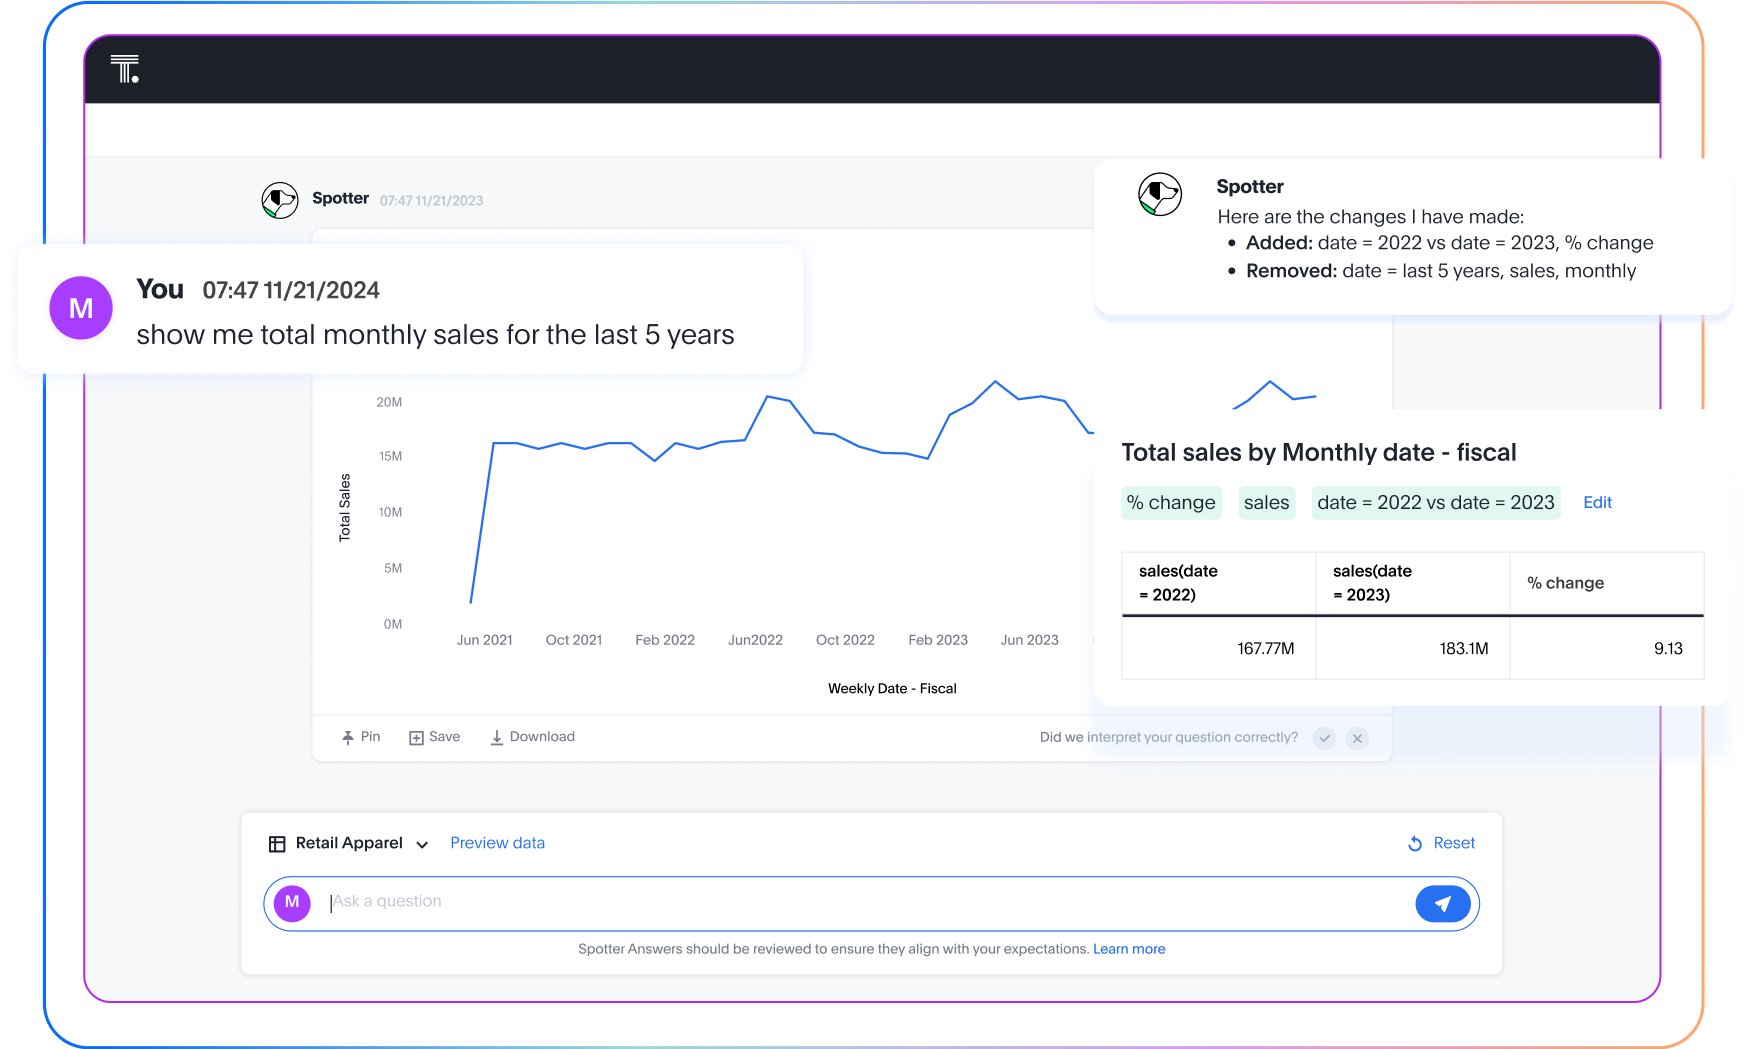This screenshot has height=1049, width=1745.
Task: Select the sales token chip
Action: [x=1266, y=503]
